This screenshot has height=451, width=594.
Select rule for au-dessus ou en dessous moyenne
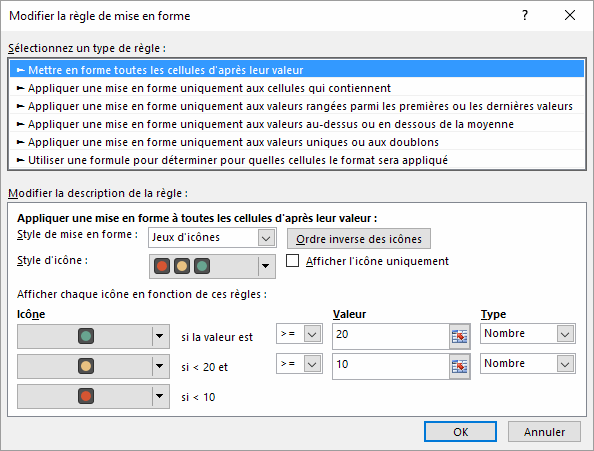tap(297, 124)
